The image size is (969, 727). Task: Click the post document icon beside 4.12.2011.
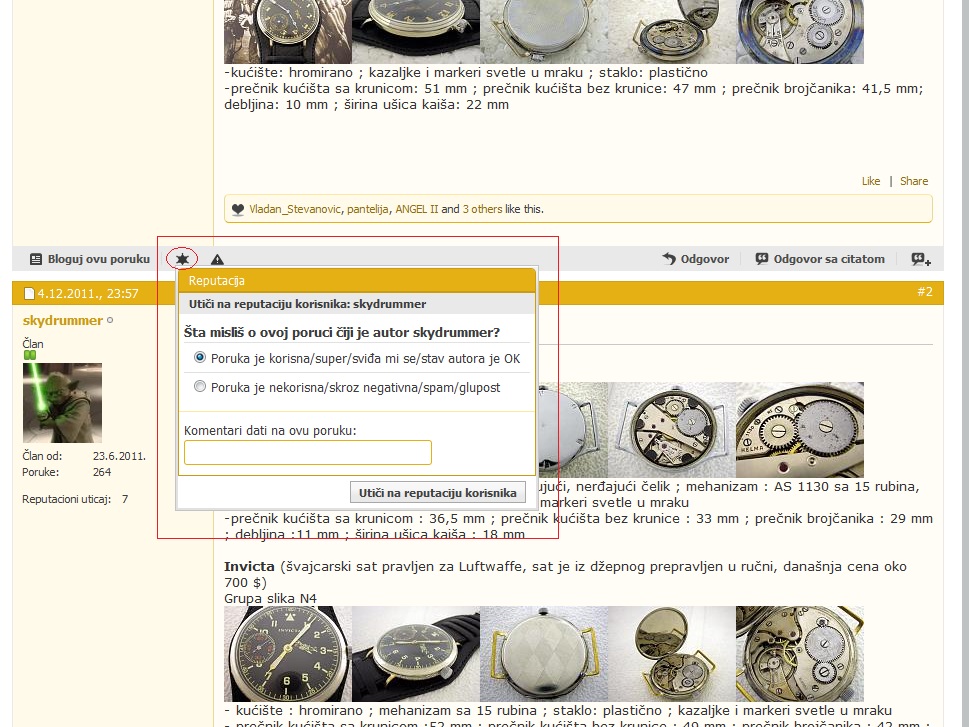(x=29, y=293)
